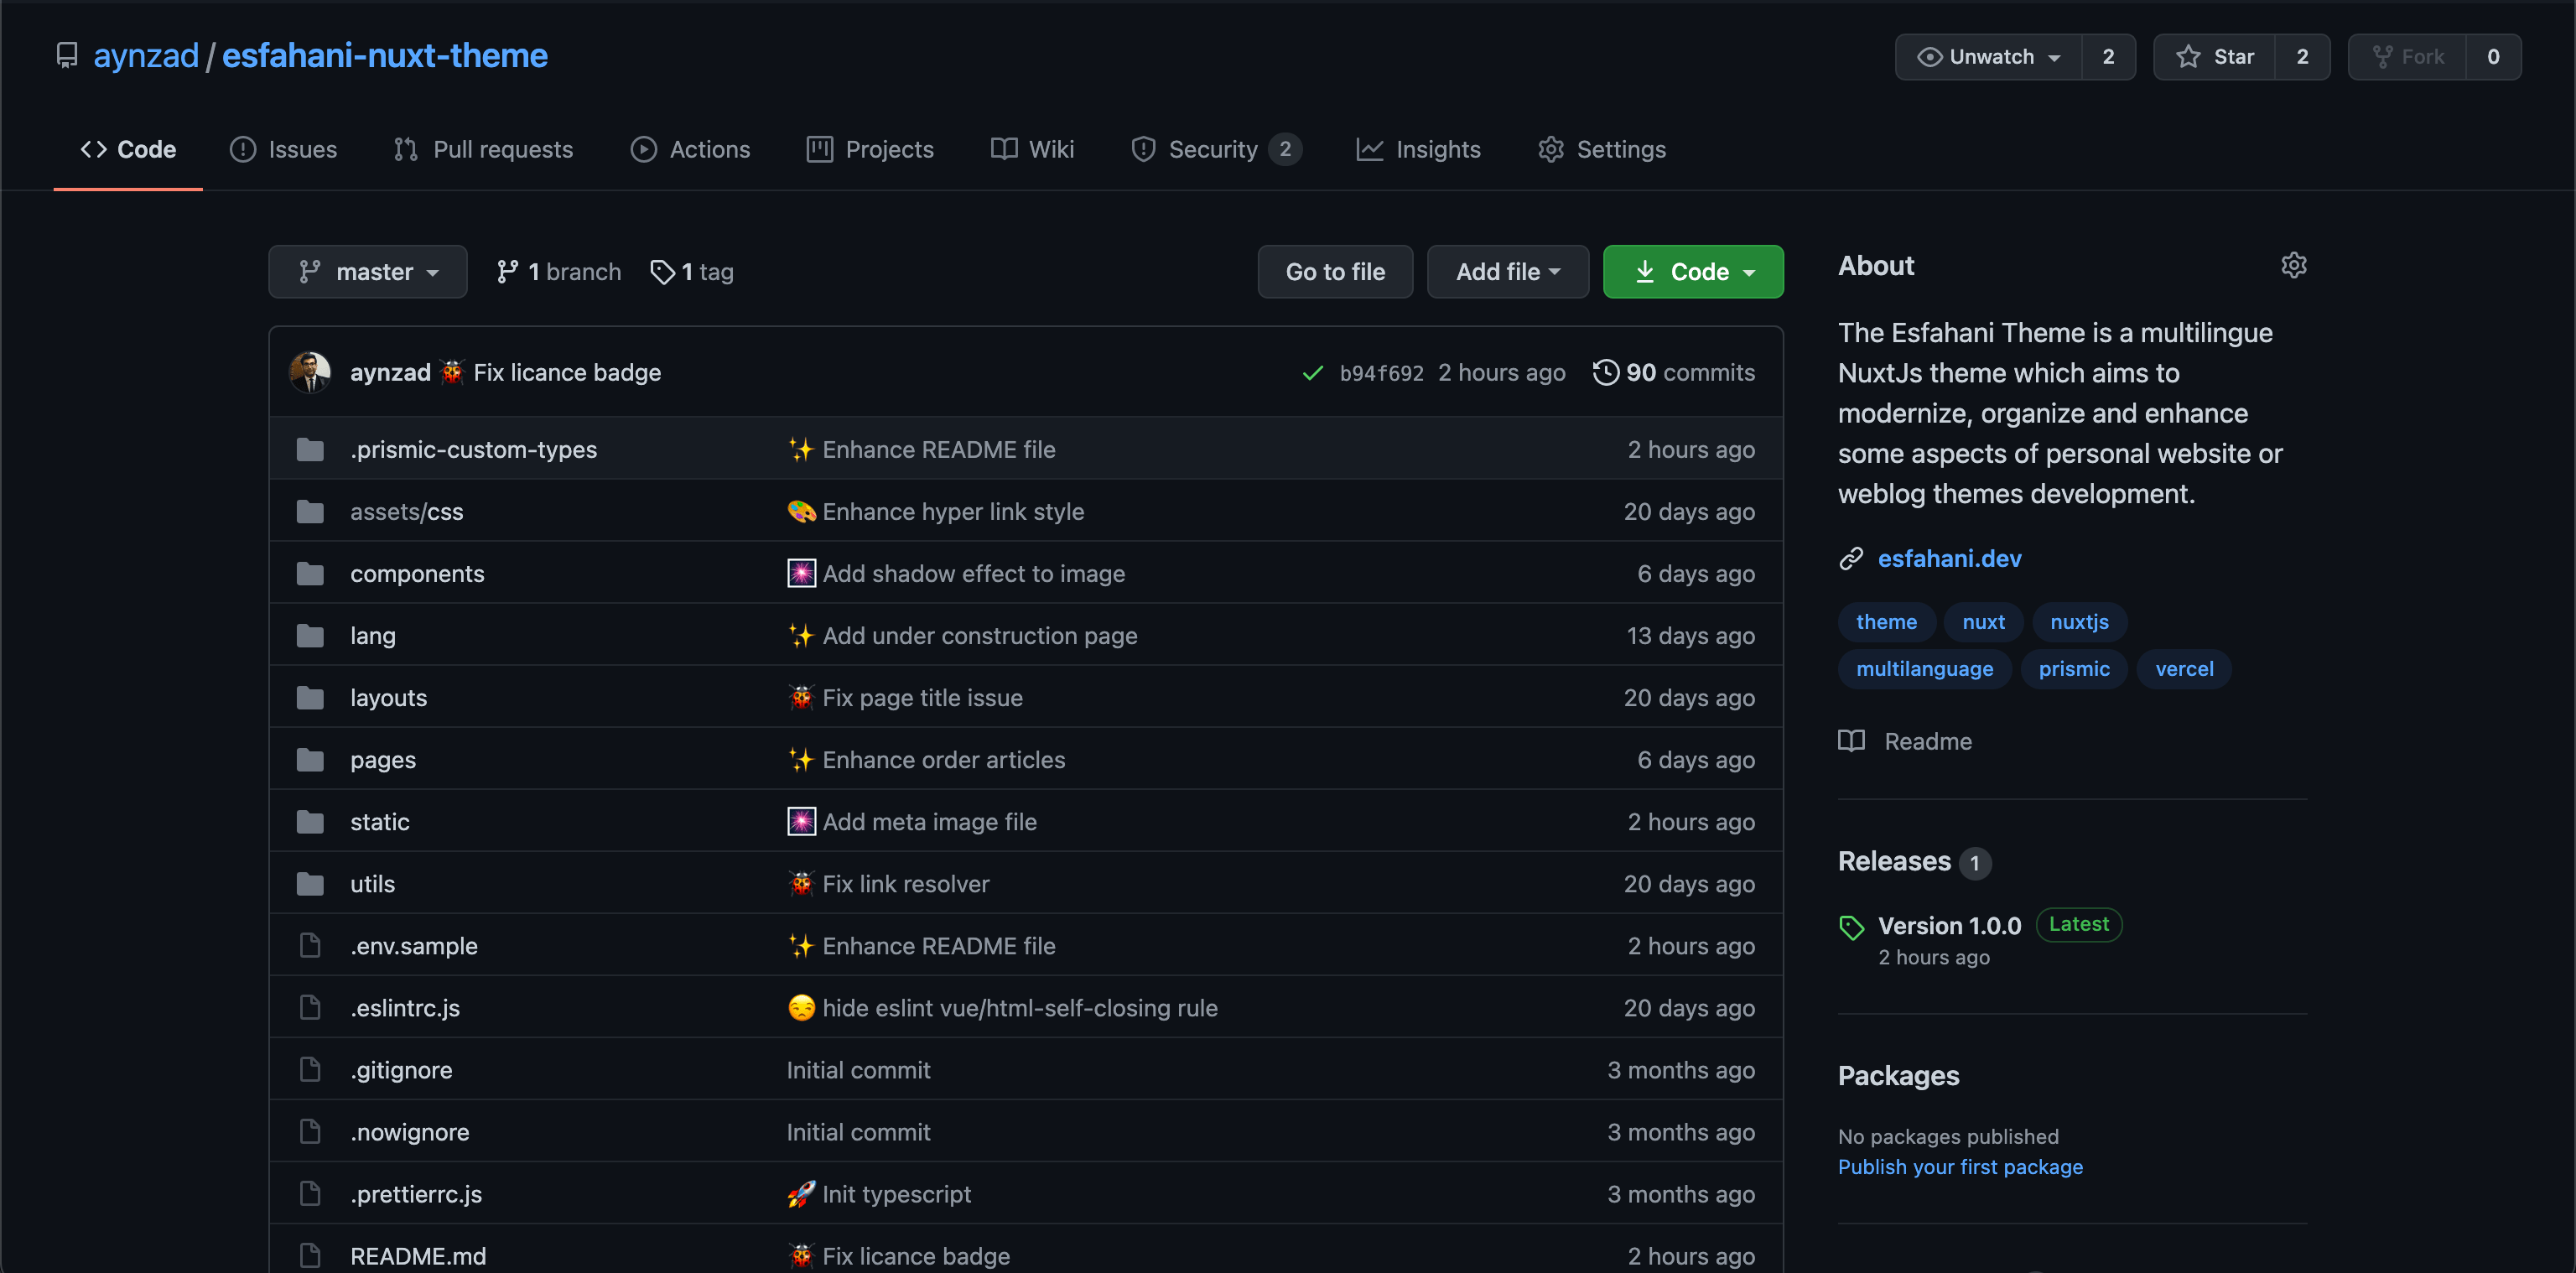Click the vercel topic tag

coord(2184,669)
